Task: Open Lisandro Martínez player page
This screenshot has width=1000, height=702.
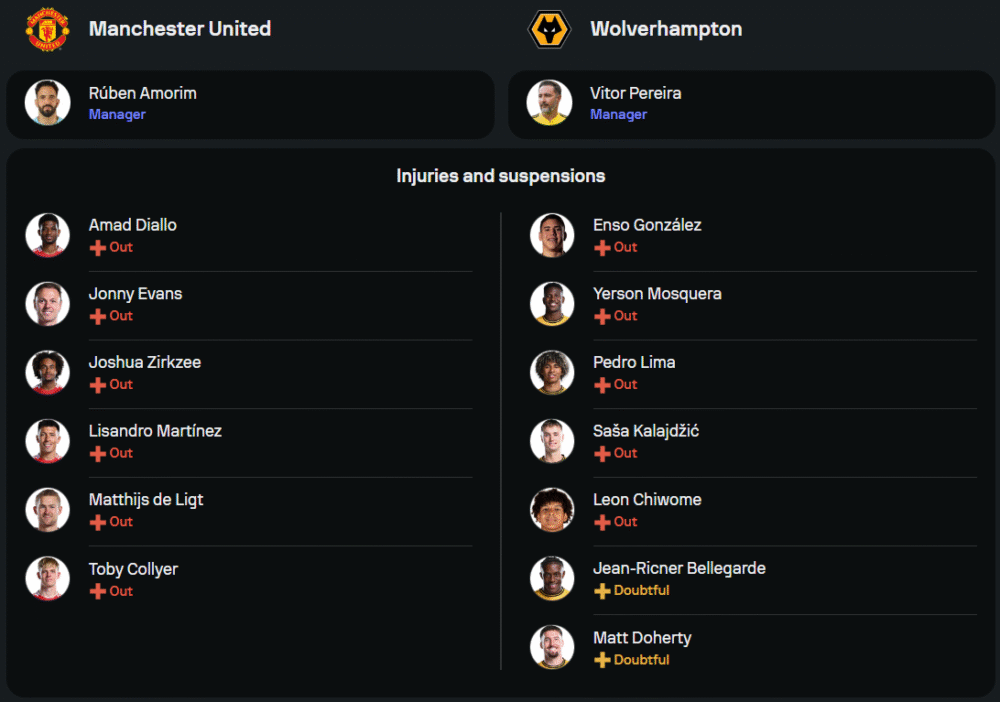Action: click(x=155, y=431)
